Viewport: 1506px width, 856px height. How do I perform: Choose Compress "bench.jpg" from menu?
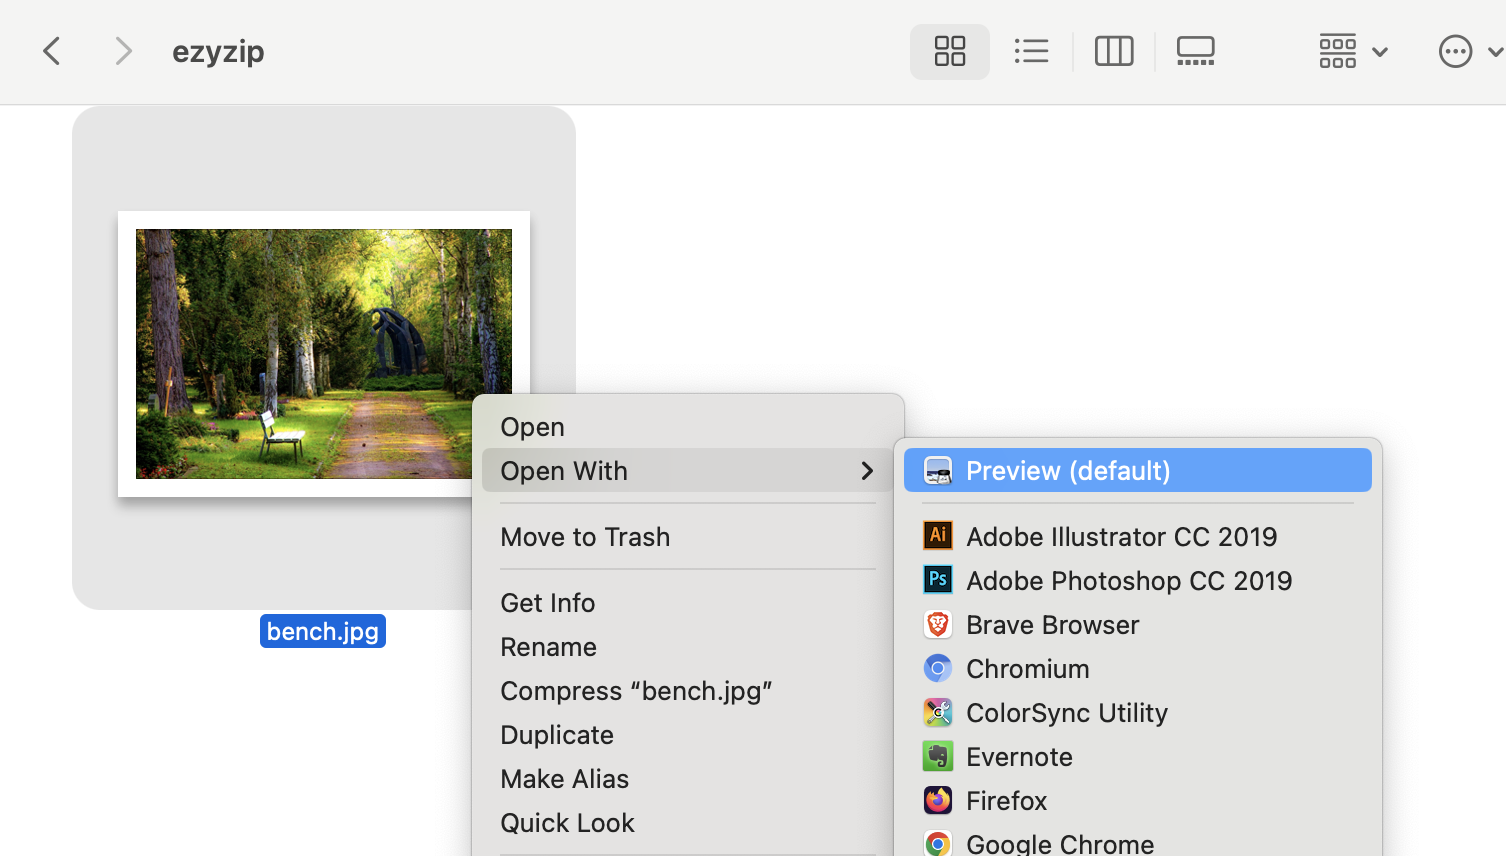[x=637, y=690]
